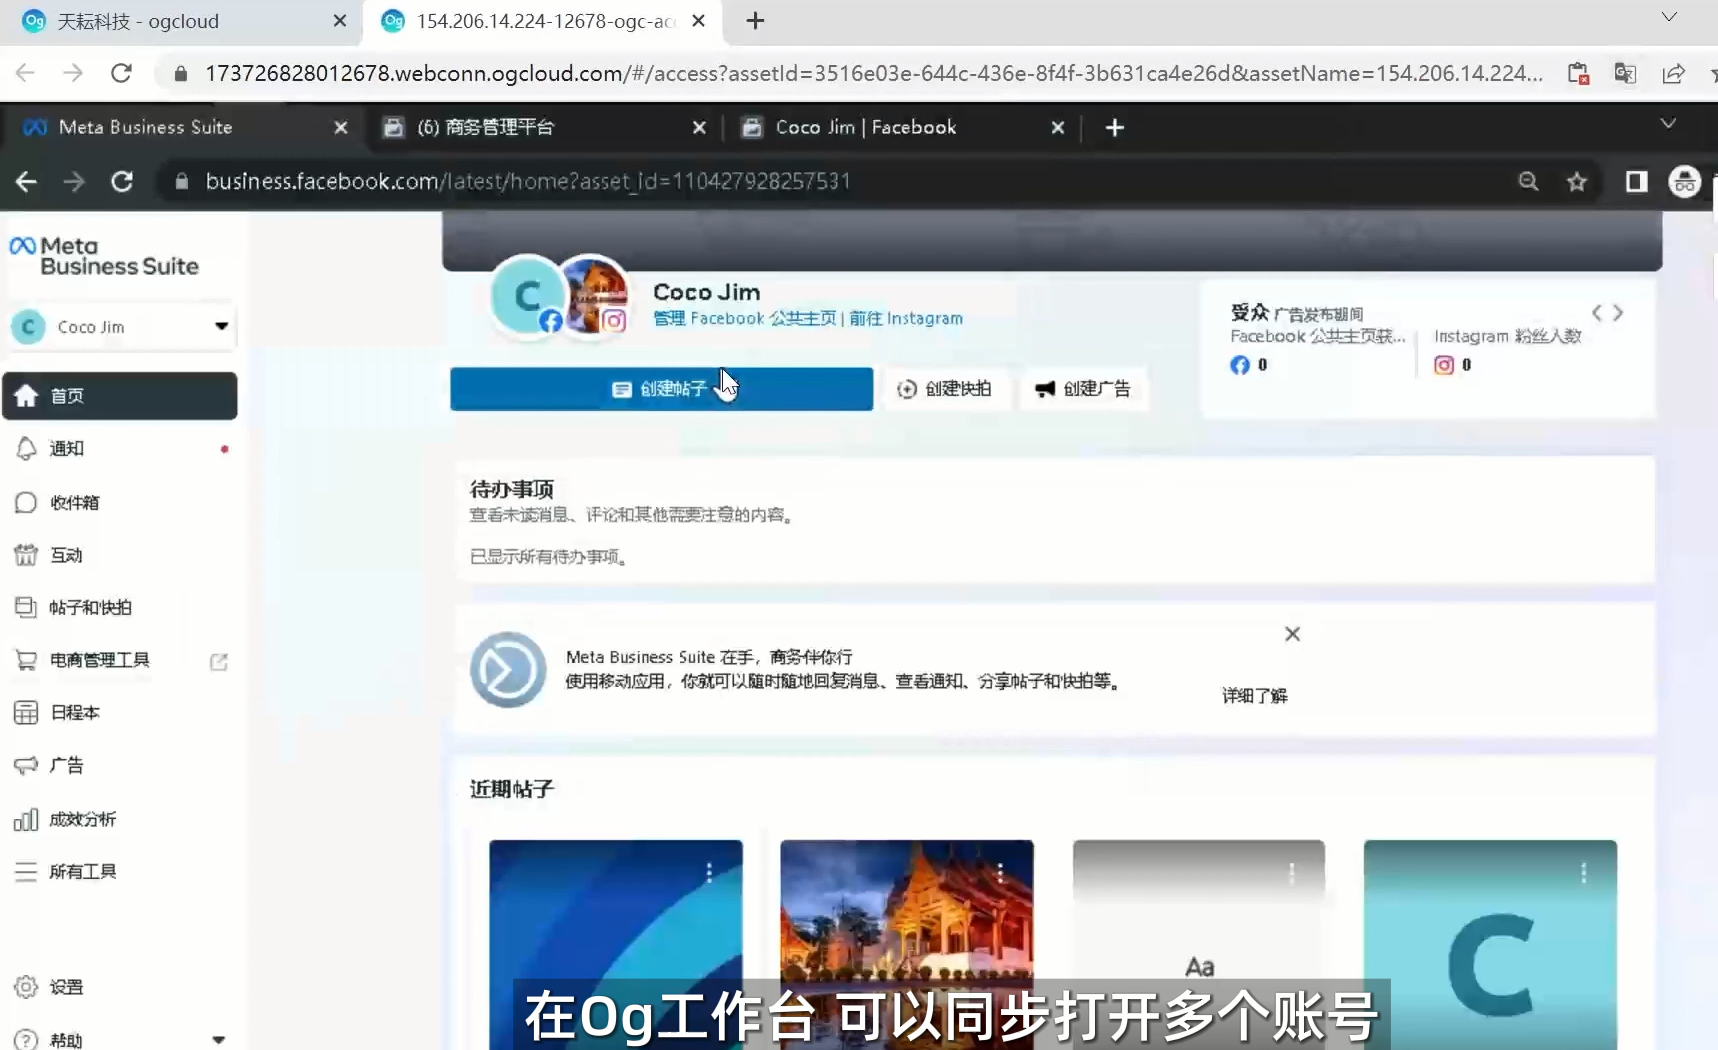Viewport: 1718px width, 1050px height.
Task: Click the Instagram 粉丝人数 metric
Action: click(1507, 350)
